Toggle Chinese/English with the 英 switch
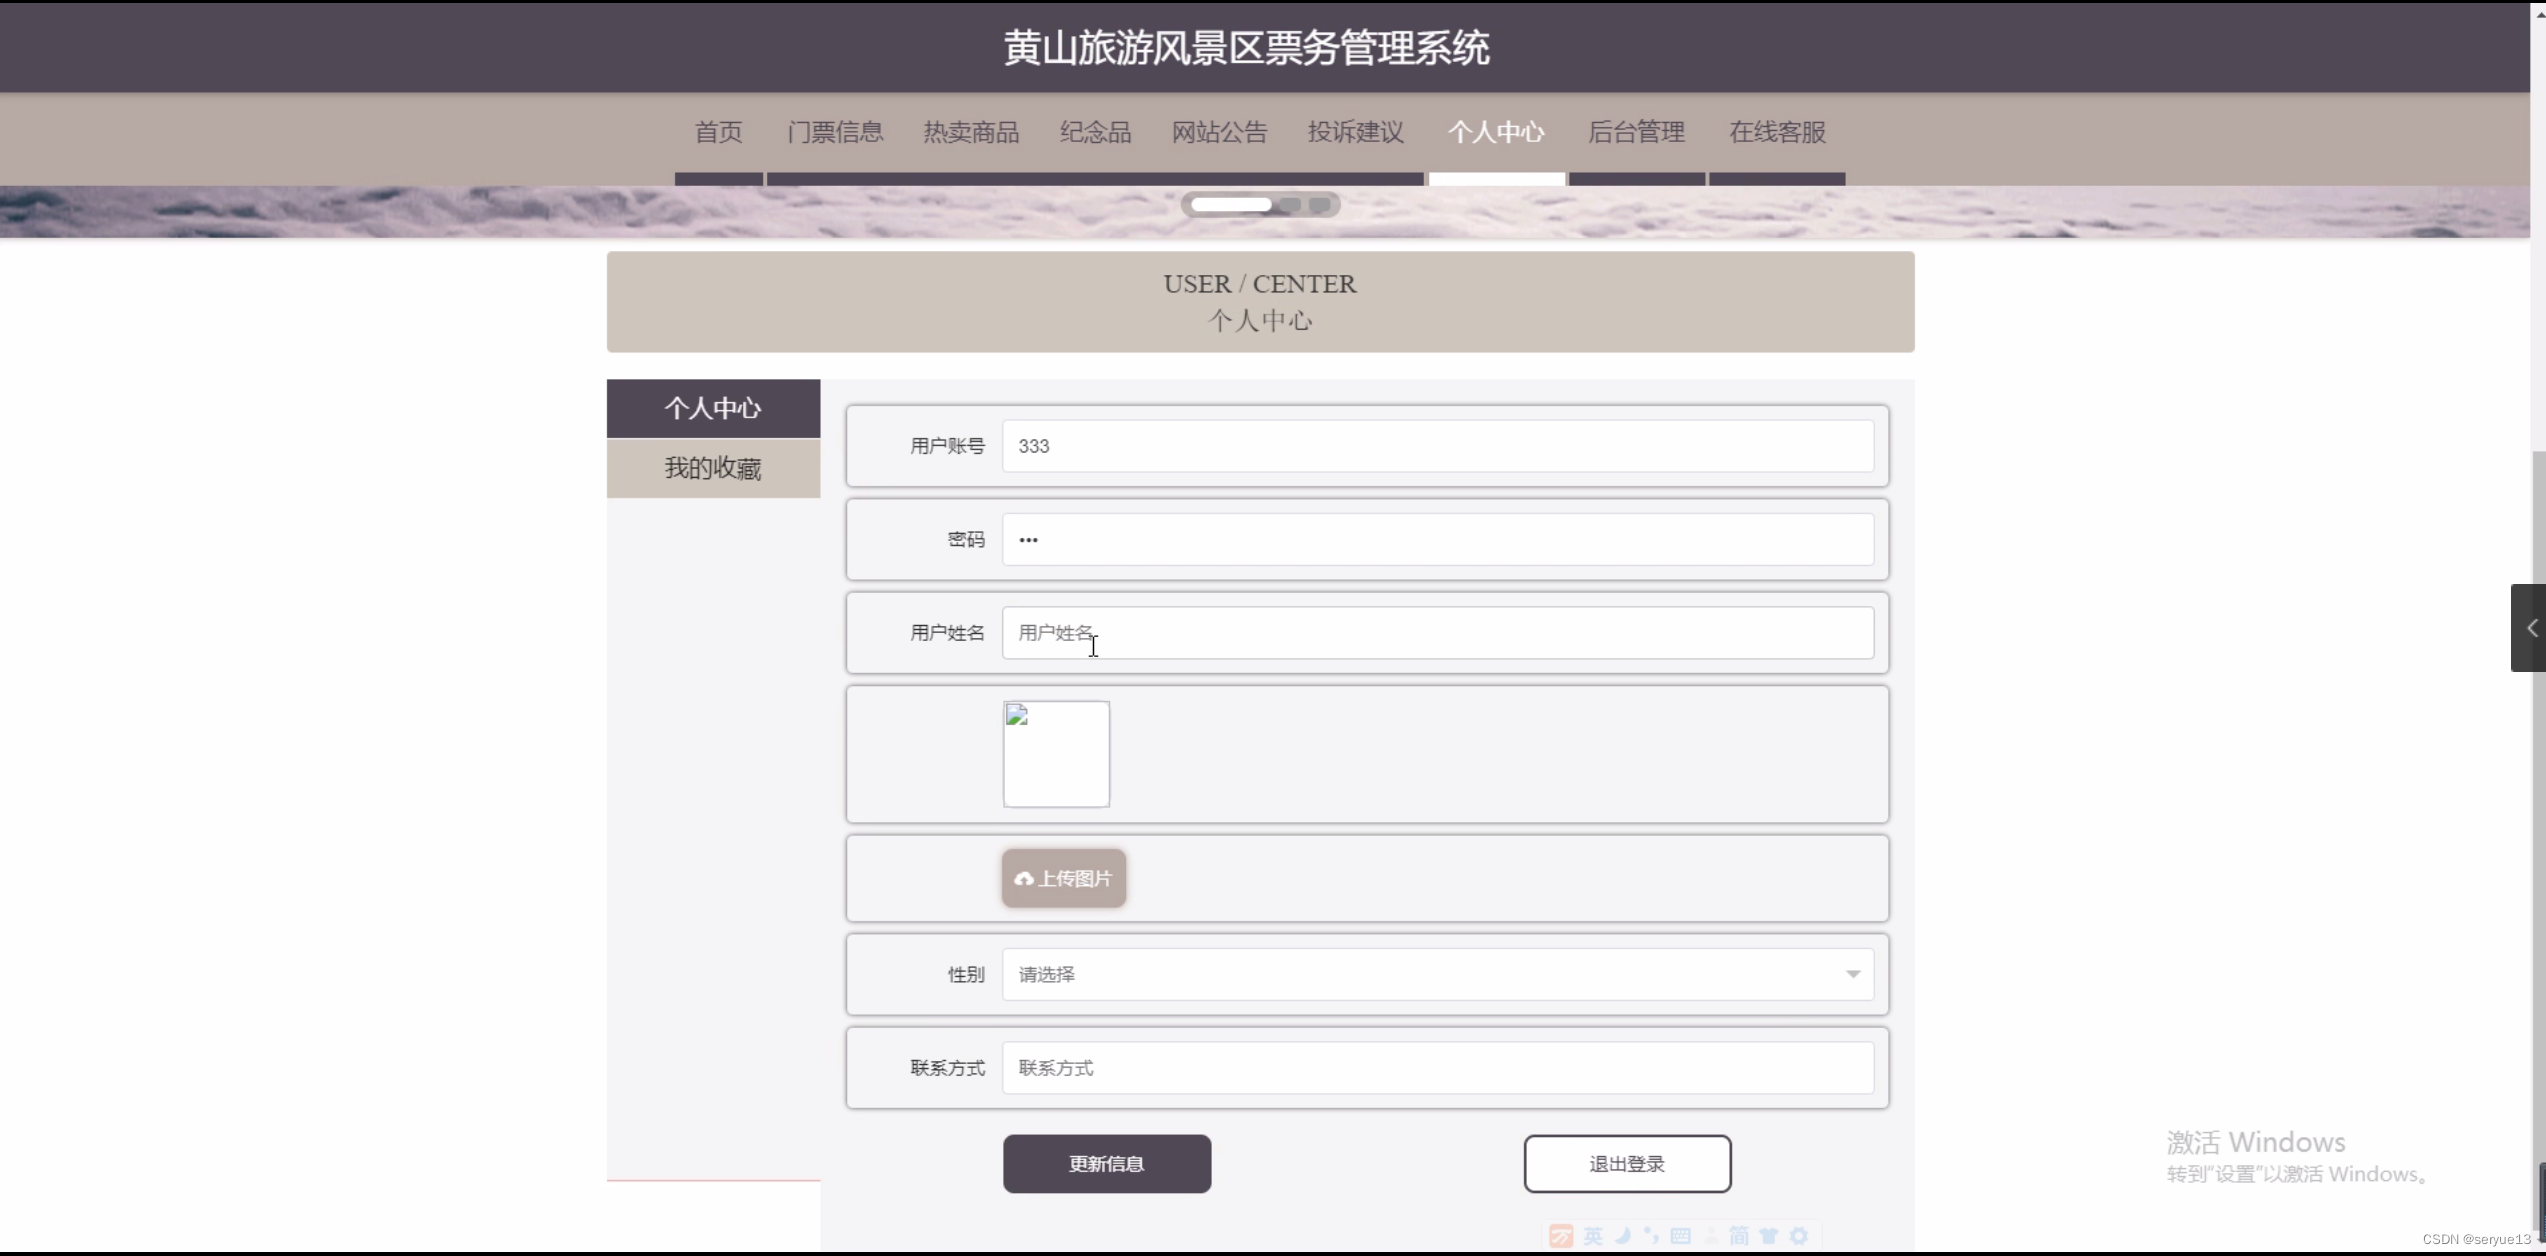This screenshot has width=2546, height=1256. [x=1592, y=1236]
